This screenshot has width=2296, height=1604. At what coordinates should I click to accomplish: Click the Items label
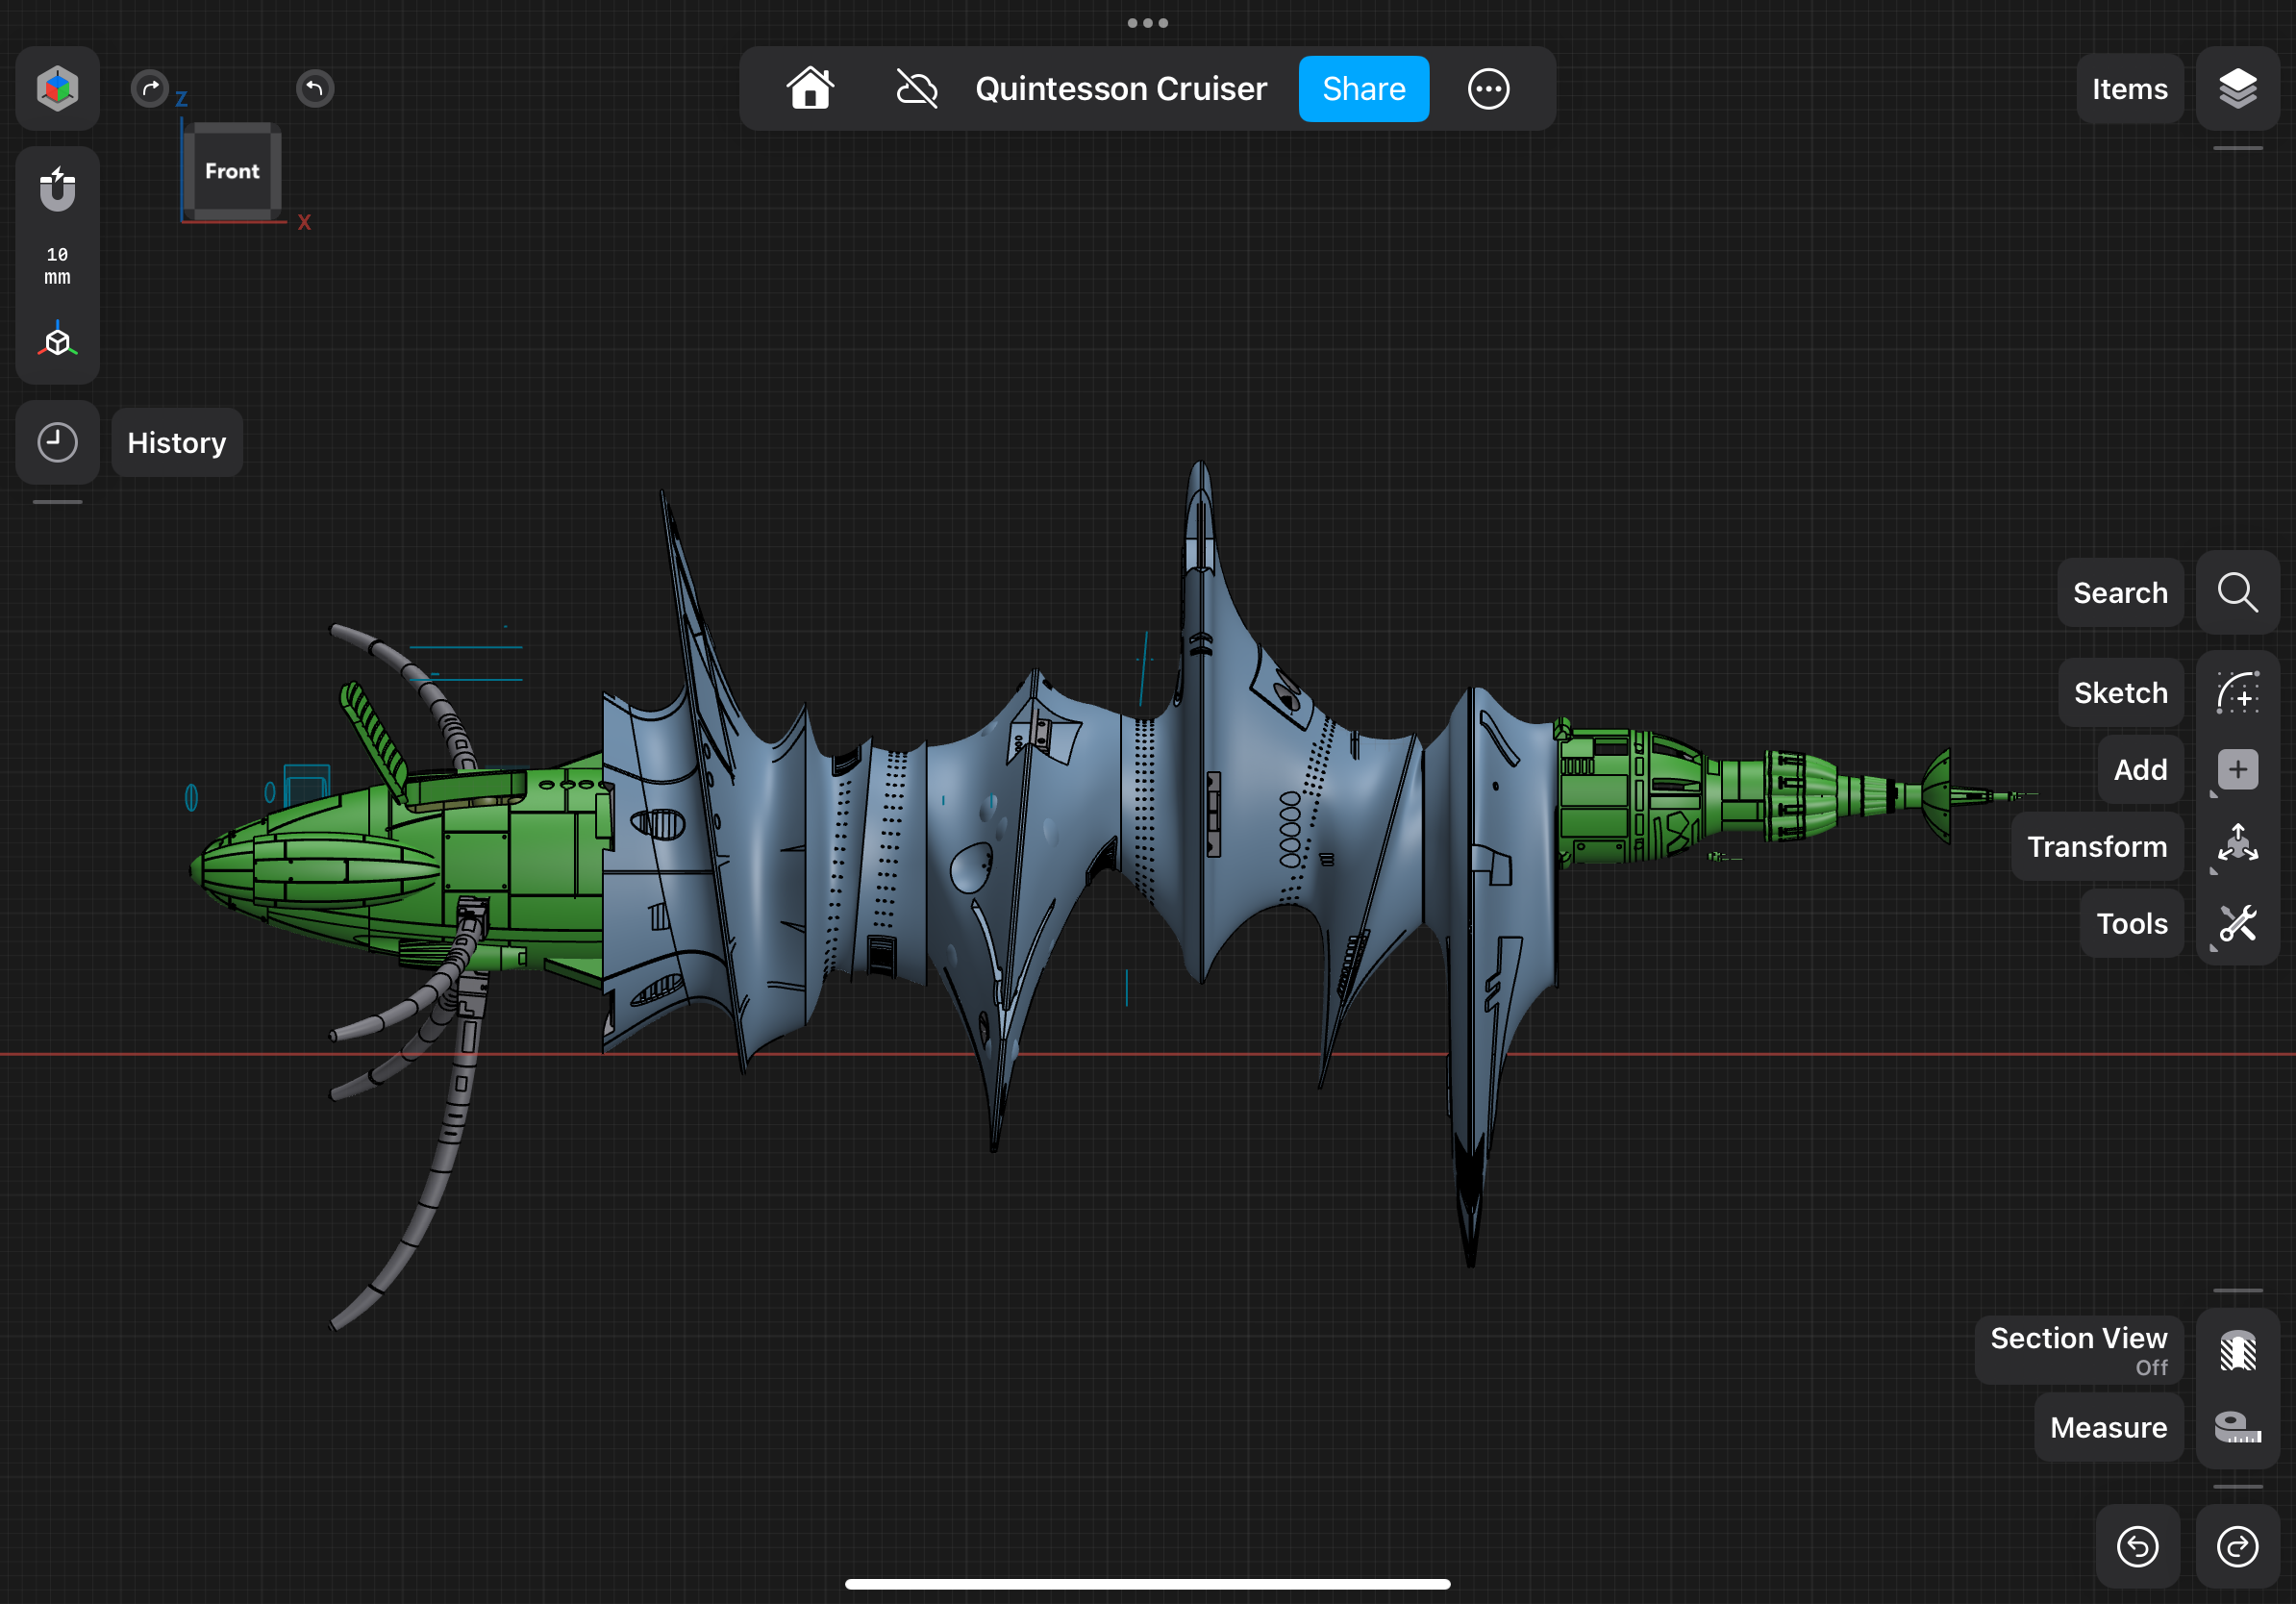coord(2130,88)
